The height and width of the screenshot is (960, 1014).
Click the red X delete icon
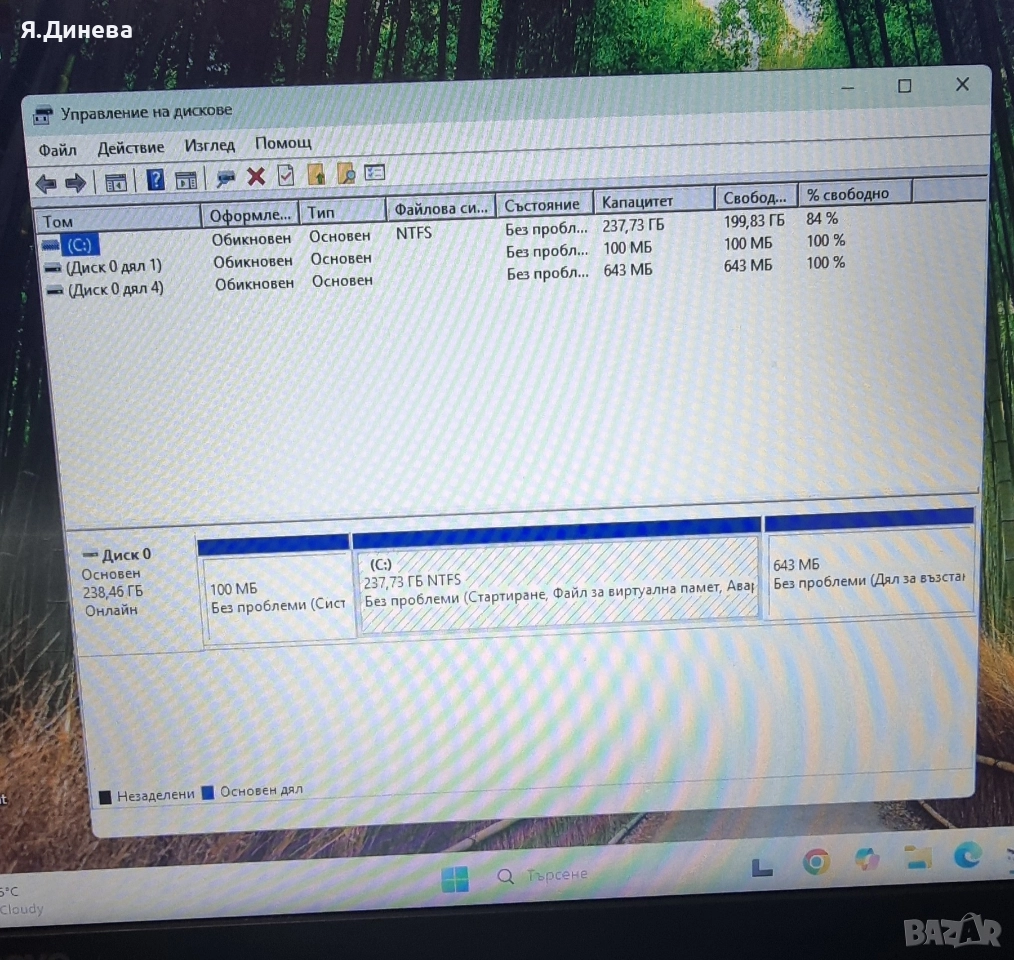256,177
